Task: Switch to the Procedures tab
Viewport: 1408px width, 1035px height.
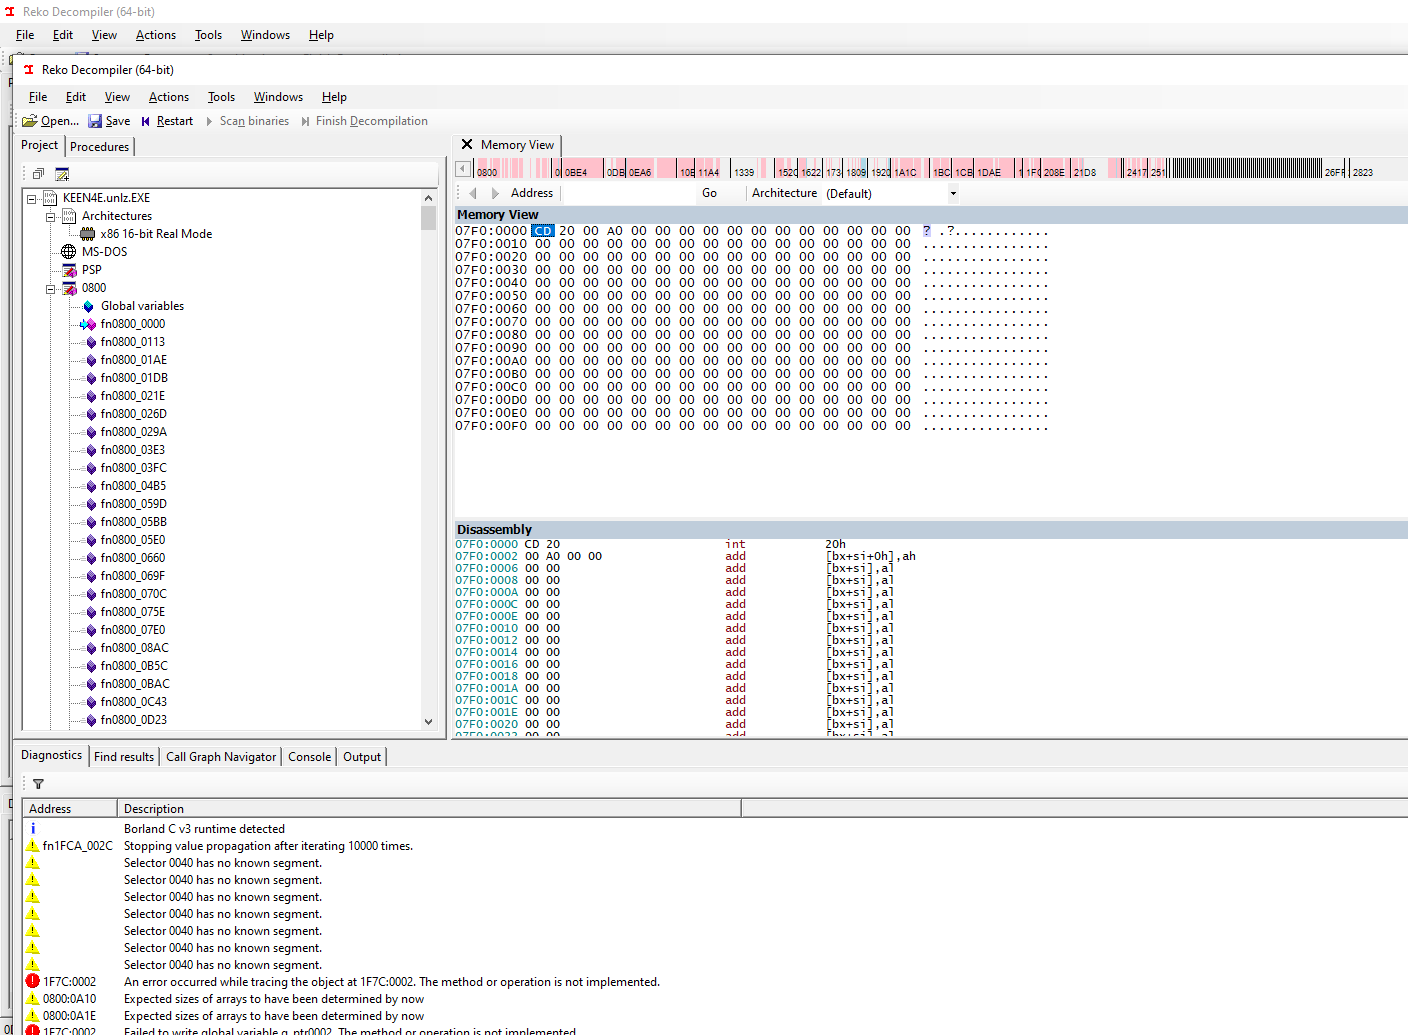Action: point(99,146)
